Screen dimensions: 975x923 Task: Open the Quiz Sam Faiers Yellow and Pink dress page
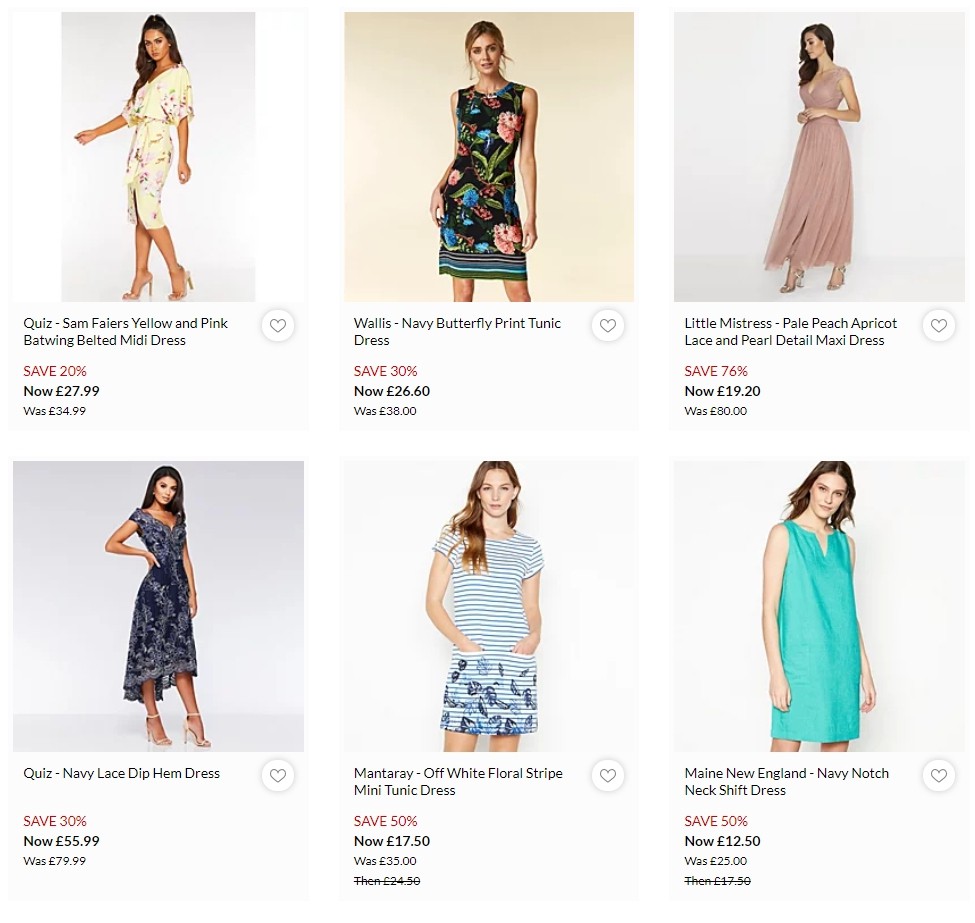[125, 331]
